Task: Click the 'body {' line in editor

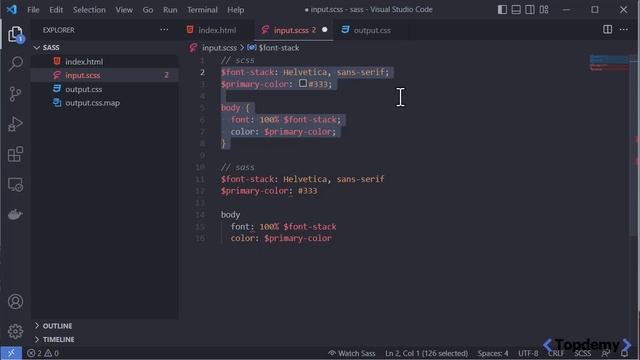Action: [235, 108]
